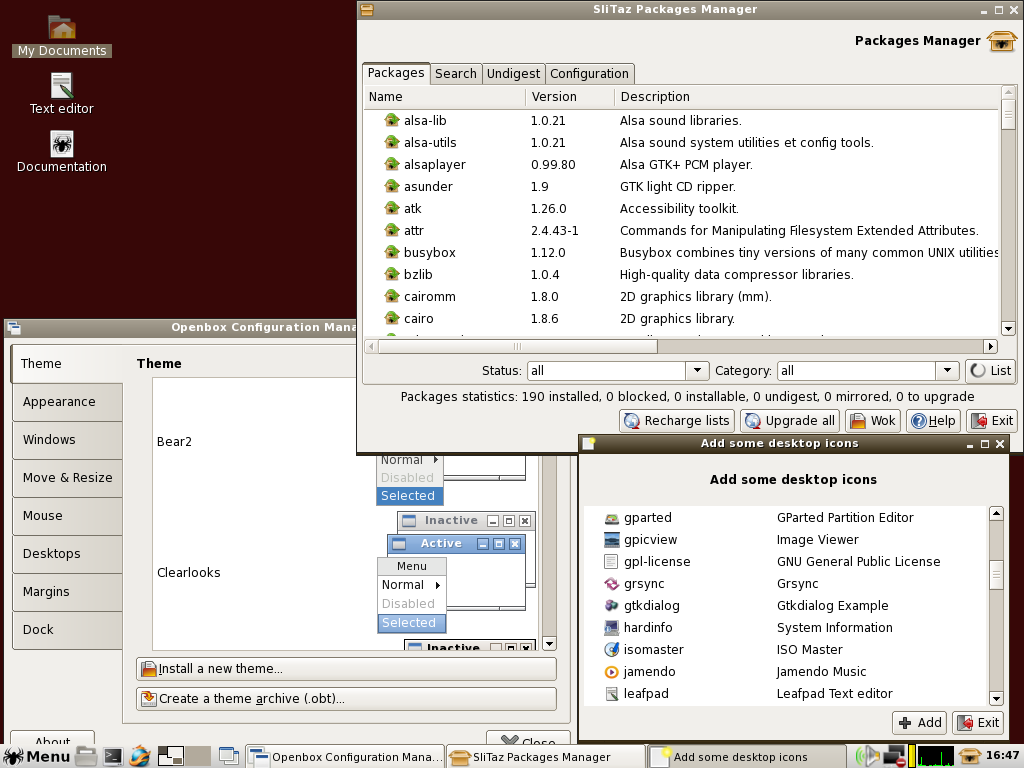The image size is (1024, 768).
Task: Select the isomaster icon in list
Action: [611, 650]
